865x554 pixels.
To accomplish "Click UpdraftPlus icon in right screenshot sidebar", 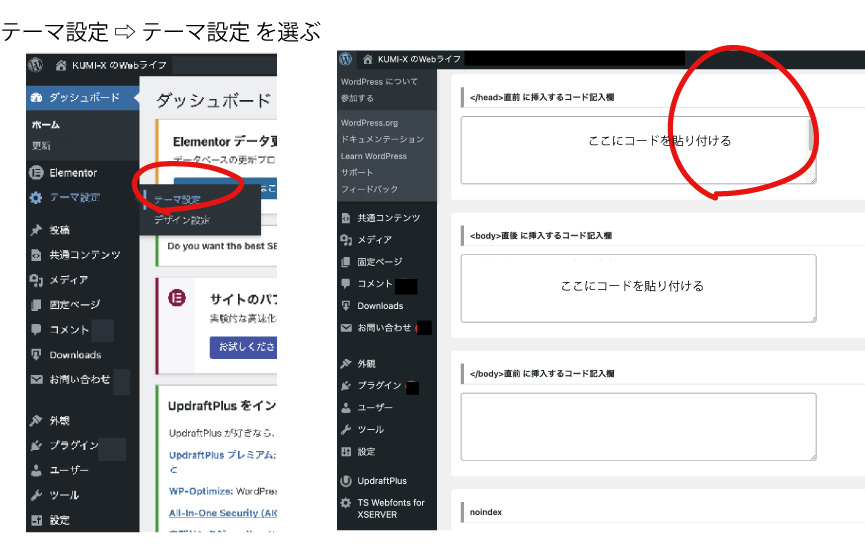I will [346, 481].
